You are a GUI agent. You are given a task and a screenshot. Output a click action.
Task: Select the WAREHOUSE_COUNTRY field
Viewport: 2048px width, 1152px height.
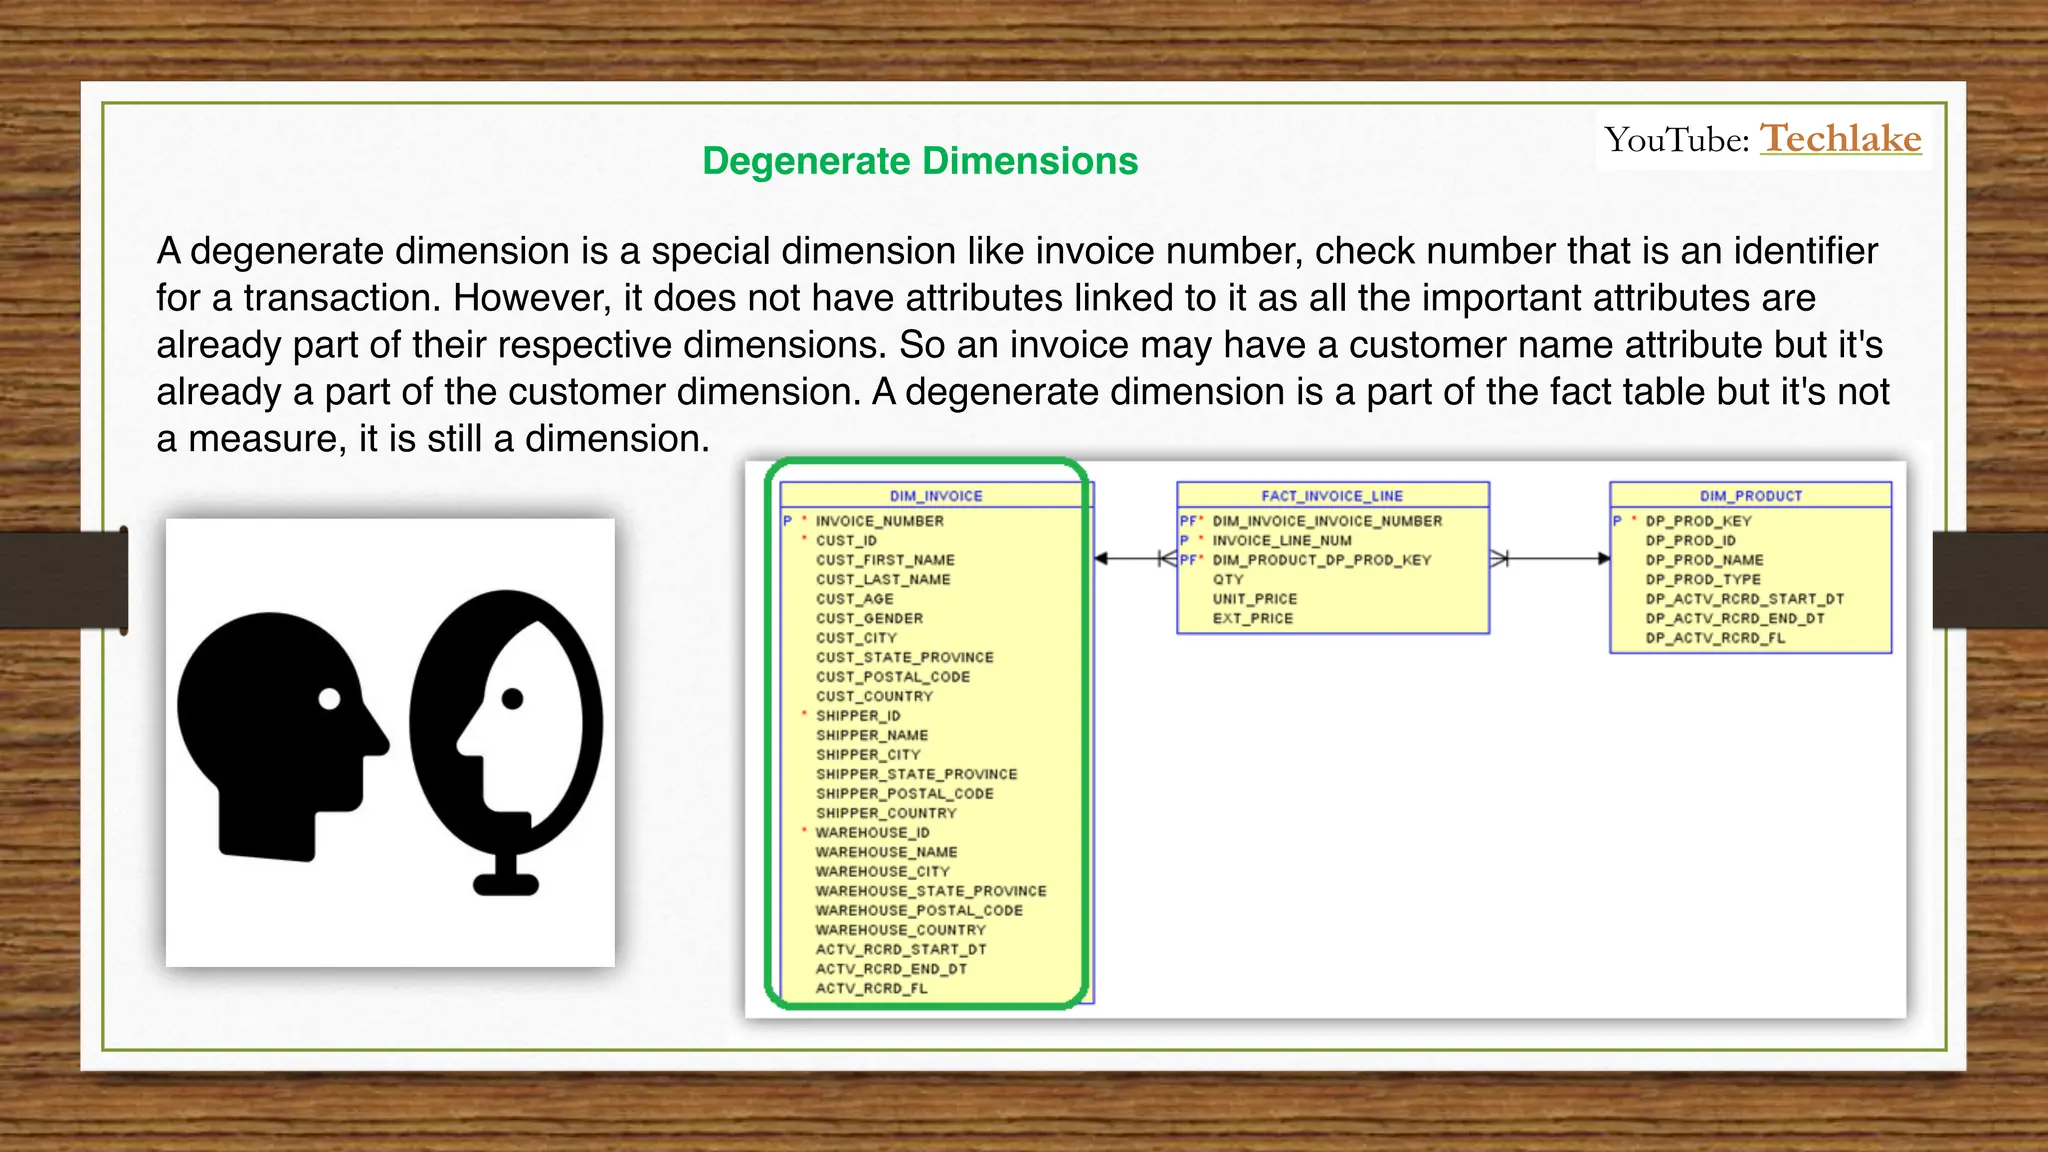(x=900, y=931)
